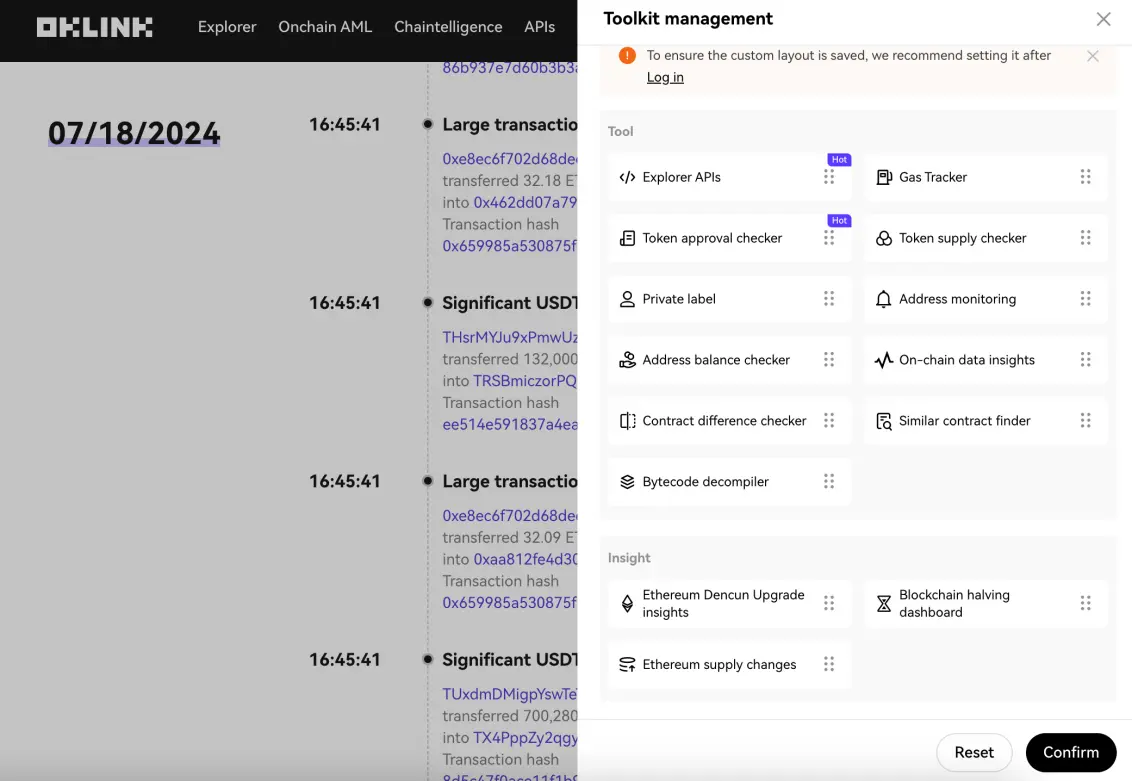Follow the Log in link
Image resolution: width=1132 pixels, height=781 pixels.
[x=665, y=77]
